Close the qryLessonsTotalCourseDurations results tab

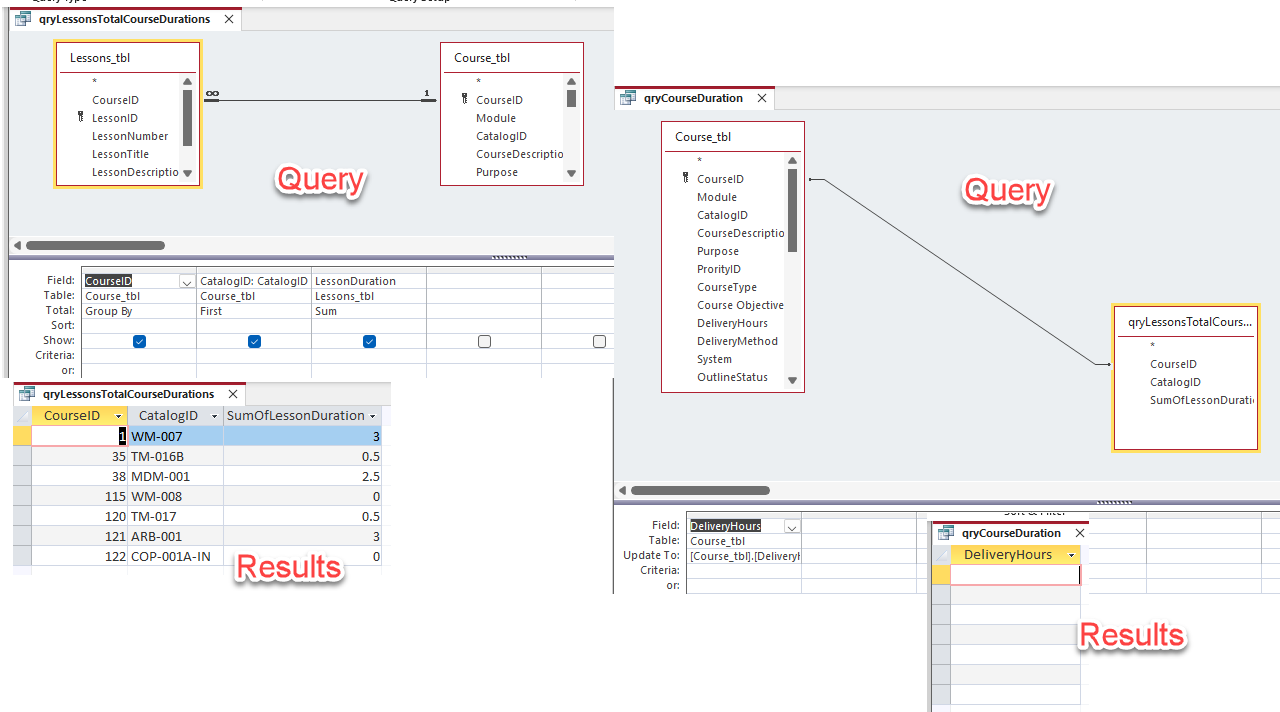tap(233, 394)
